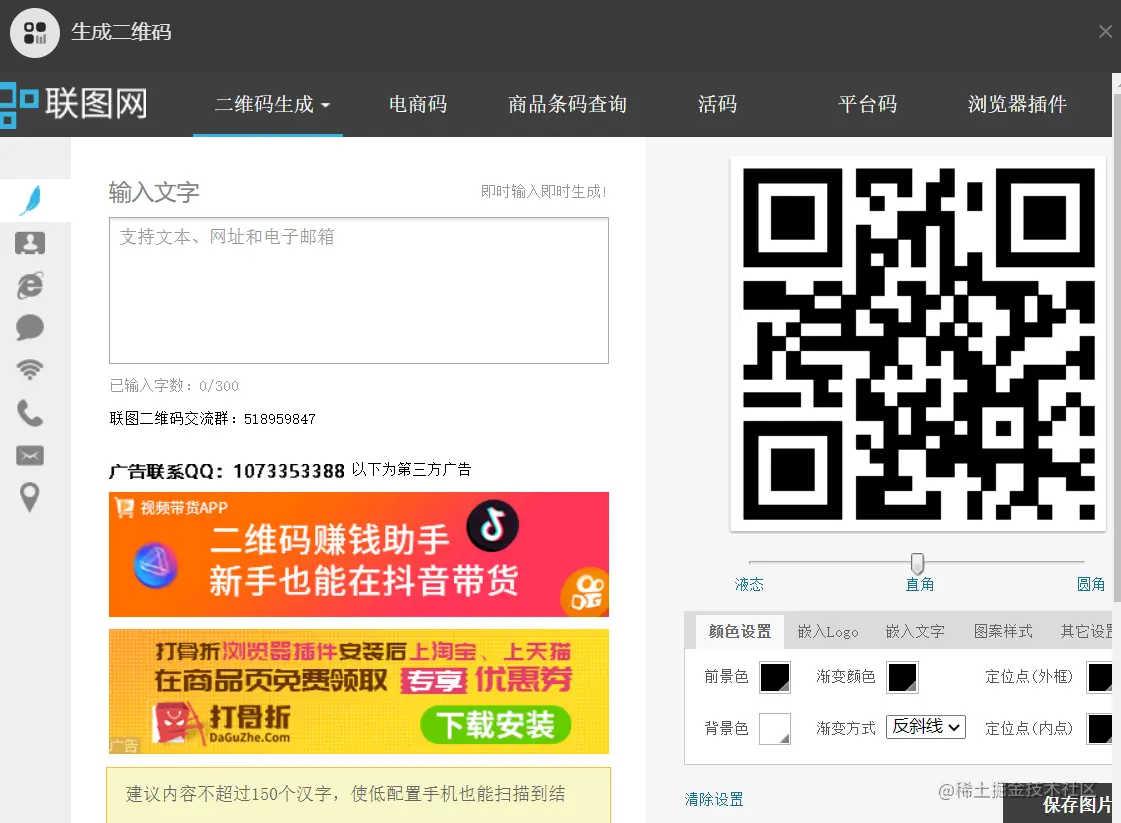Click the 输入文字 text area
This screenshot has width=1121, height=823.
359,290
